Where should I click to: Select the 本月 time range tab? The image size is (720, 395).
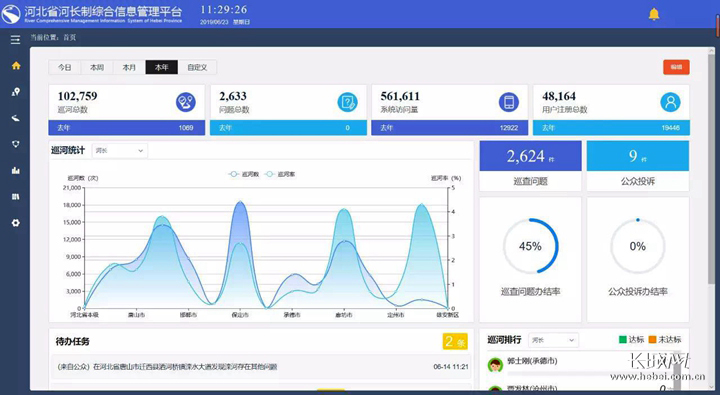coord(129,67)
